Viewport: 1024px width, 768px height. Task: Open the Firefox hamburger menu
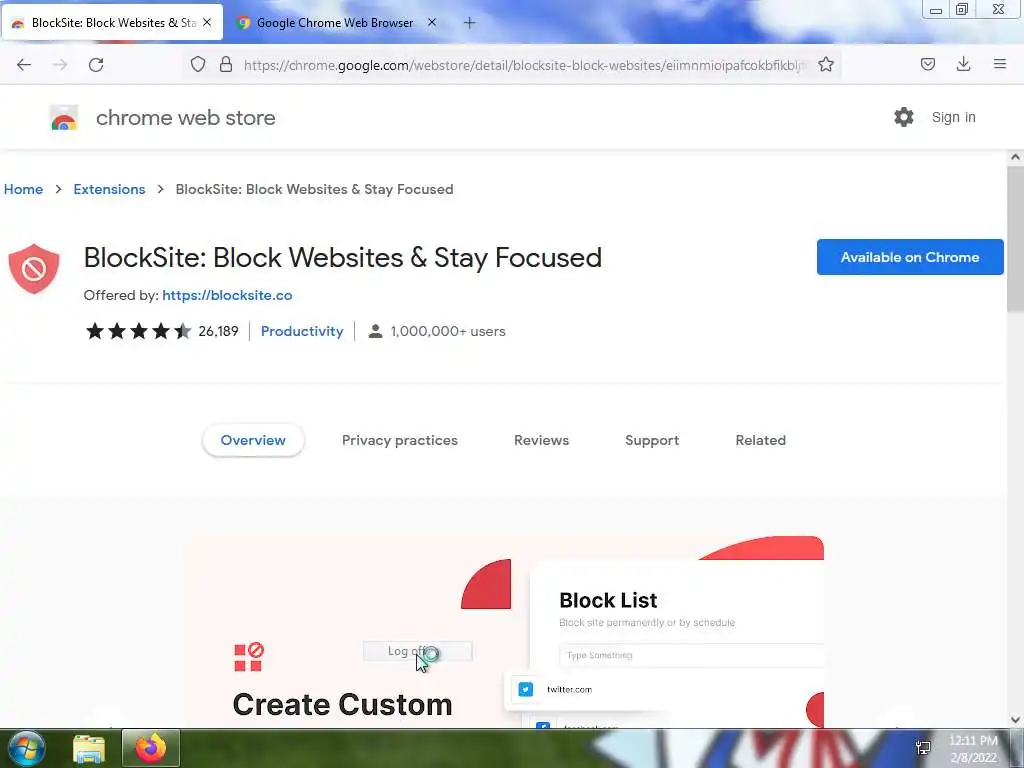pyautogui.click(x=1000, y=64)
